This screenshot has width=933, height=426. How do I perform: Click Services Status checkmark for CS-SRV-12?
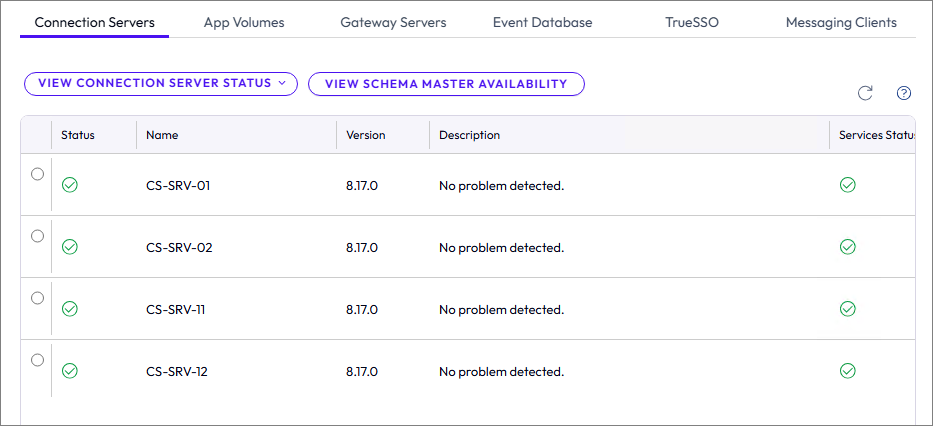point(847,371)
